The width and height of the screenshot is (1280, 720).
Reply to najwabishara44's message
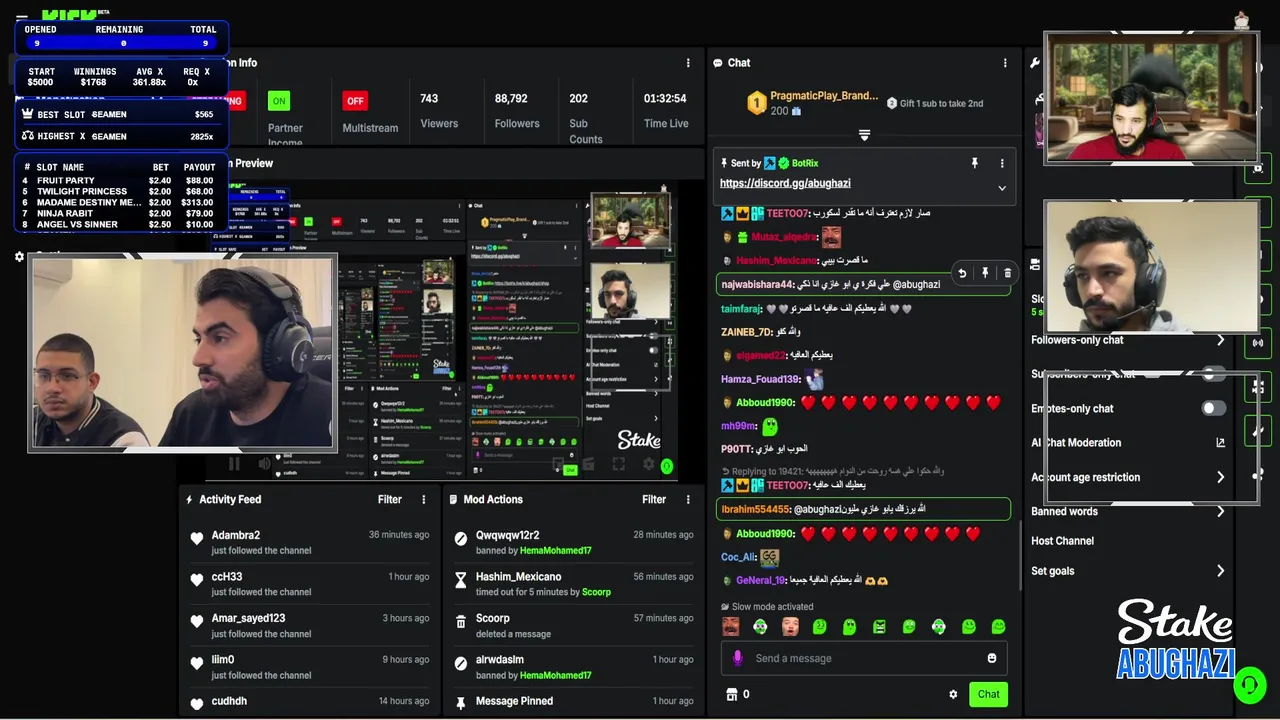click(x=962, y=273)
